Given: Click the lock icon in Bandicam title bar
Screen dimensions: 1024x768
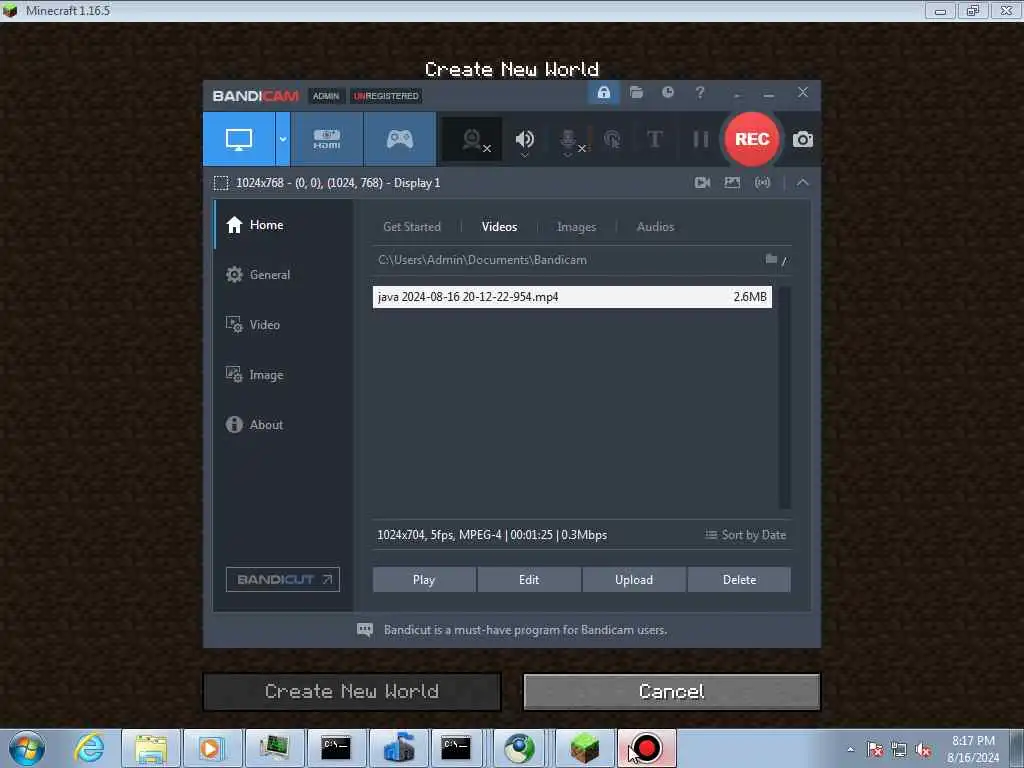Looking at the screenshot, I should click(x=603, y=93).
